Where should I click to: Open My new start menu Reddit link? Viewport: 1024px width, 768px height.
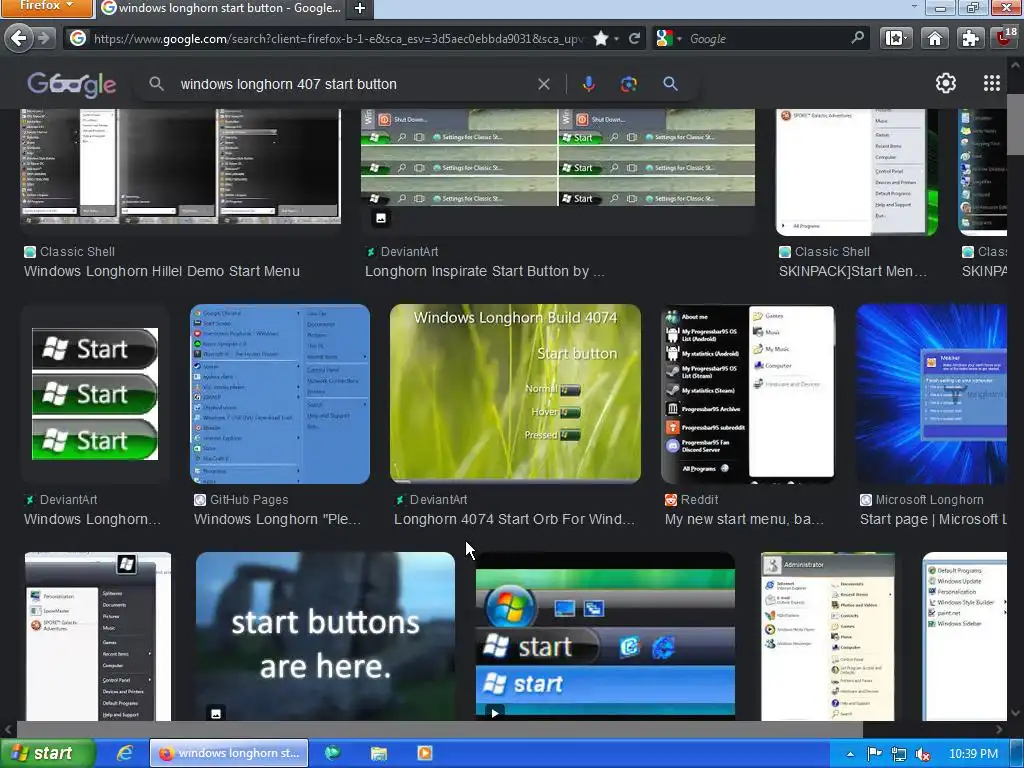coord(744,519)
